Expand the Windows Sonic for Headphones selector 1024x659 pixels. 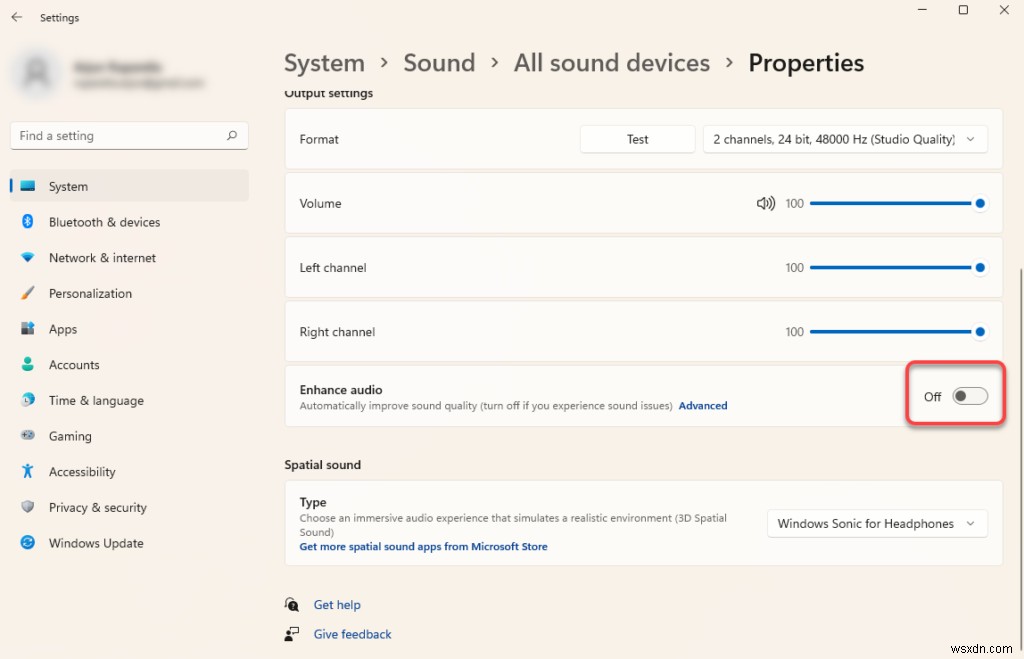click(x=876, y=523)
